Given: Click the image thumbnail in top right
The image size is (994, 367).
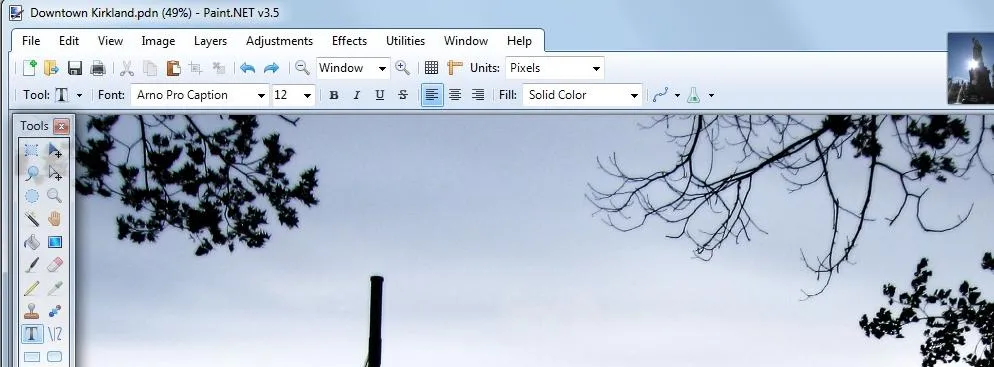Looking at the screenshot, I should click(x=971, y=68).
